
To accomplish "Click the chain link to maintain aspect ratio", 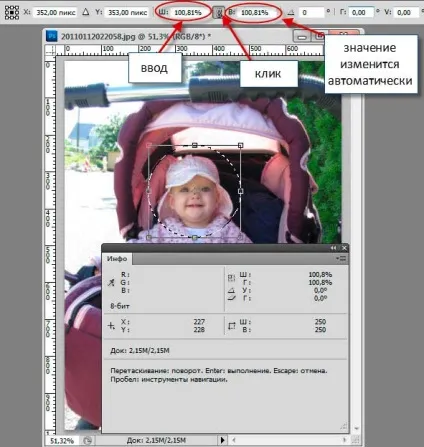I will click(x=218, y=13).
